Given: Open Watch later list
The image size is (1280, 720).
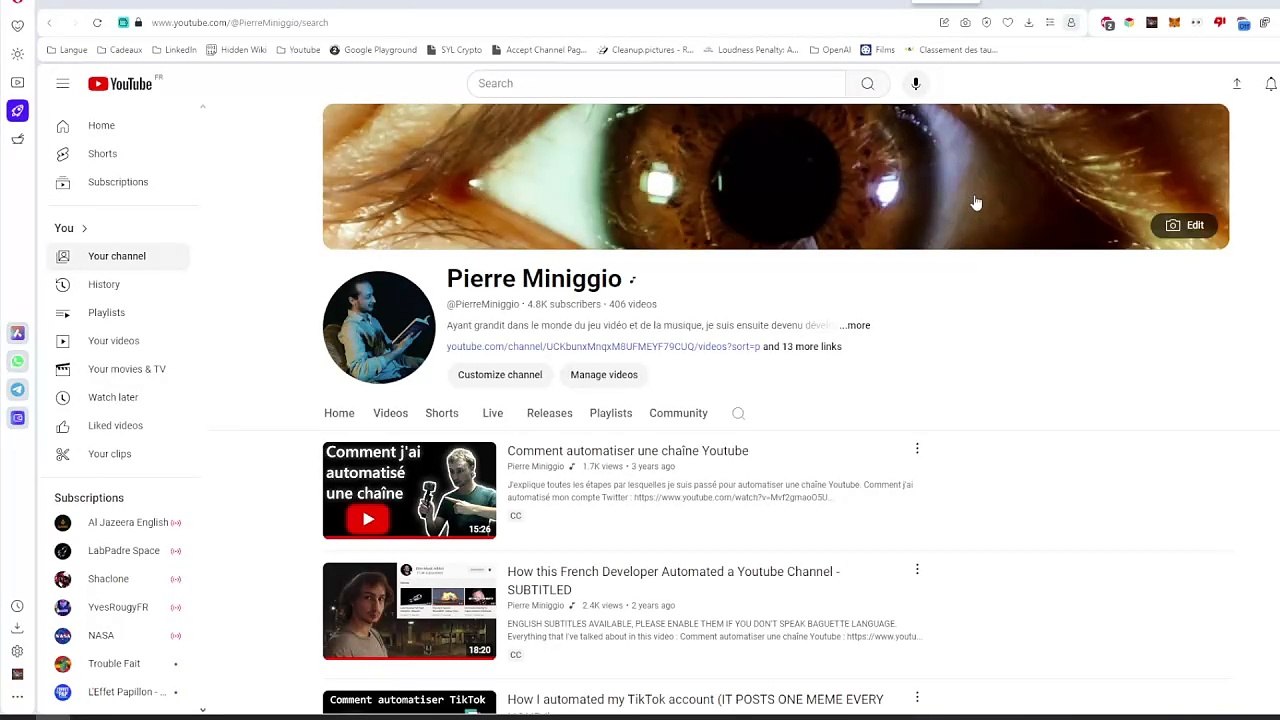Looking at the screenshot, I should tap(117, 398).
